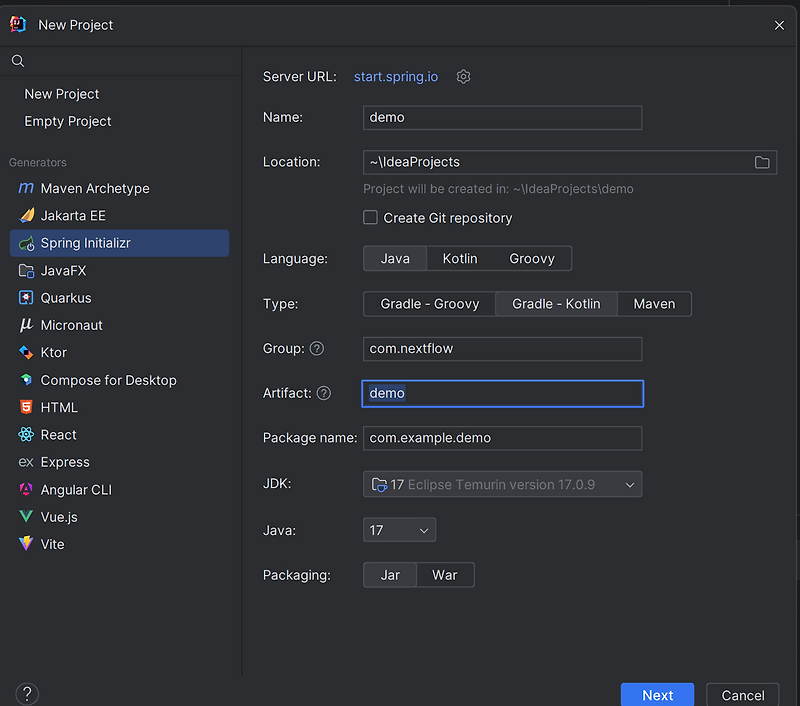The image size is (800, 706).
Task: Select Kotlin as the language
Action: point(460,259)
